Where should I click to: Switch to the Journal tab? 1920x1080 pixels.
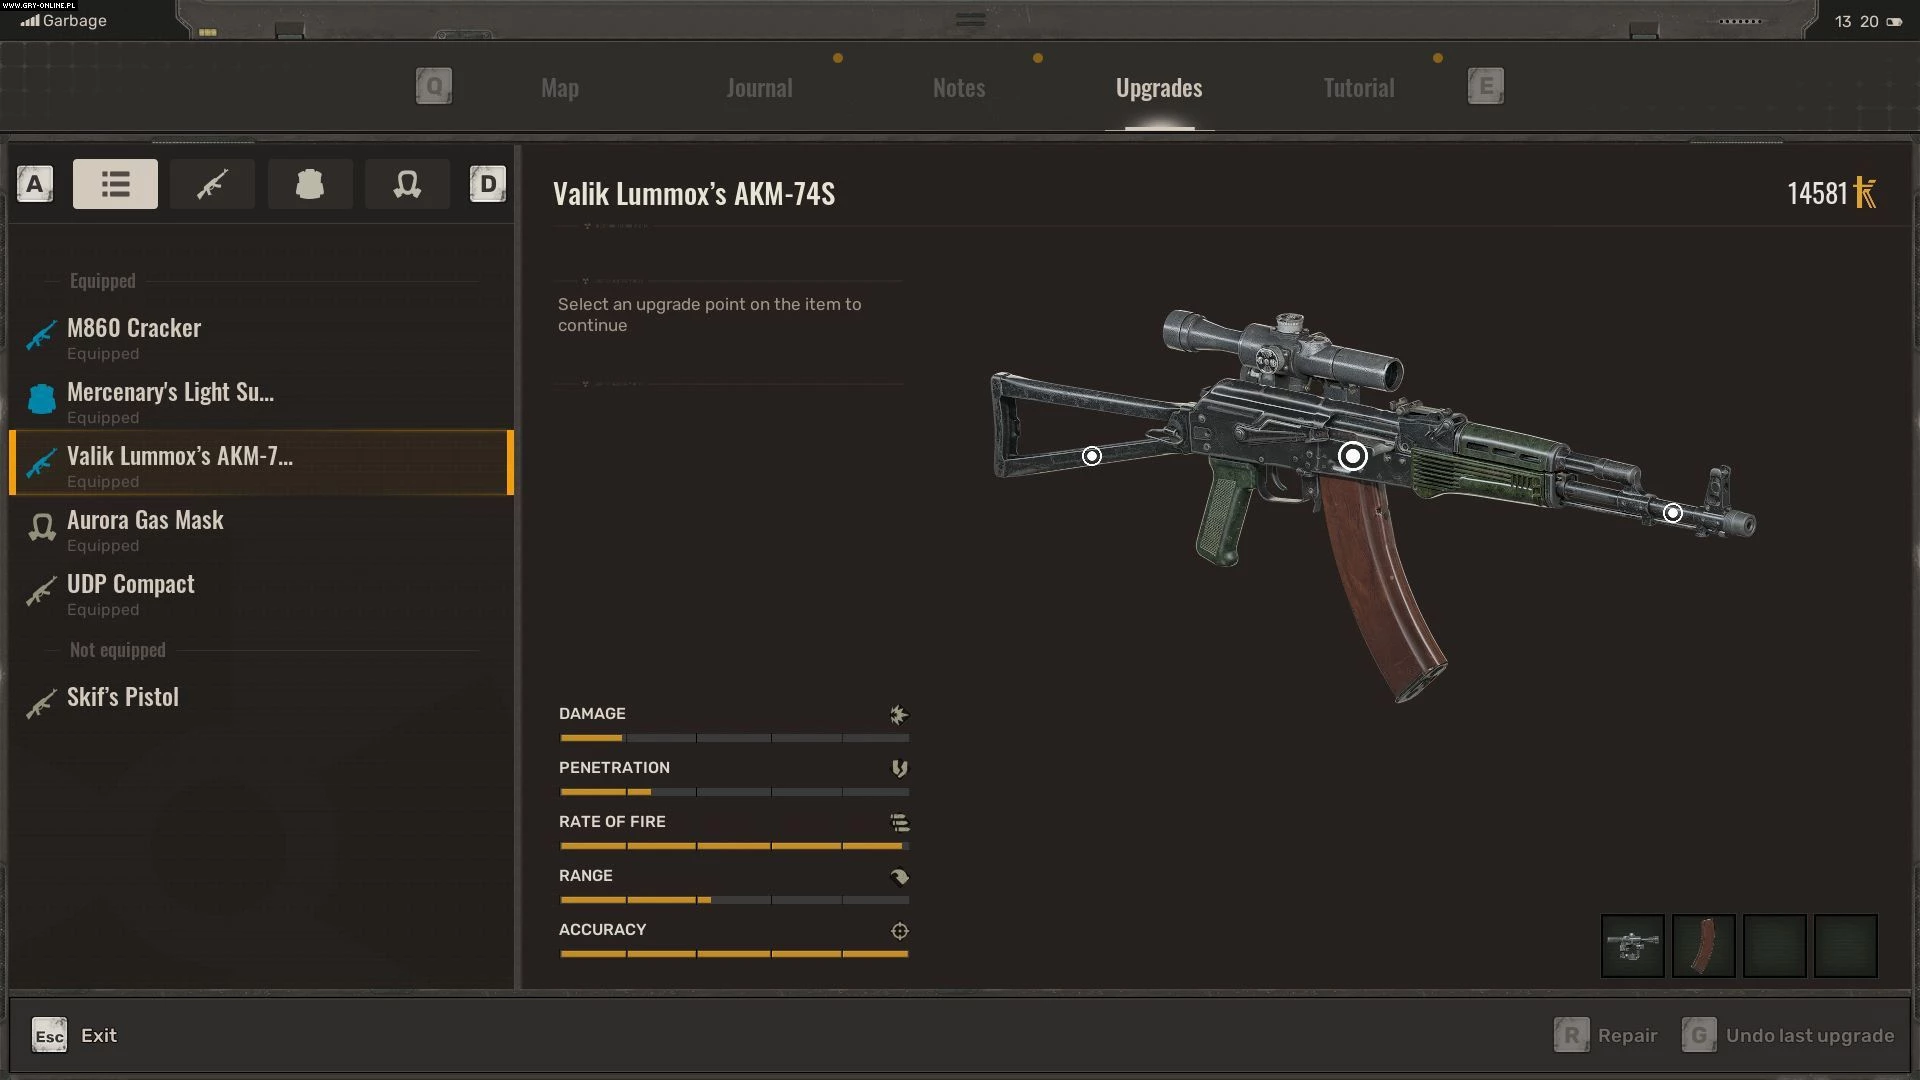[x=759, y=88]
